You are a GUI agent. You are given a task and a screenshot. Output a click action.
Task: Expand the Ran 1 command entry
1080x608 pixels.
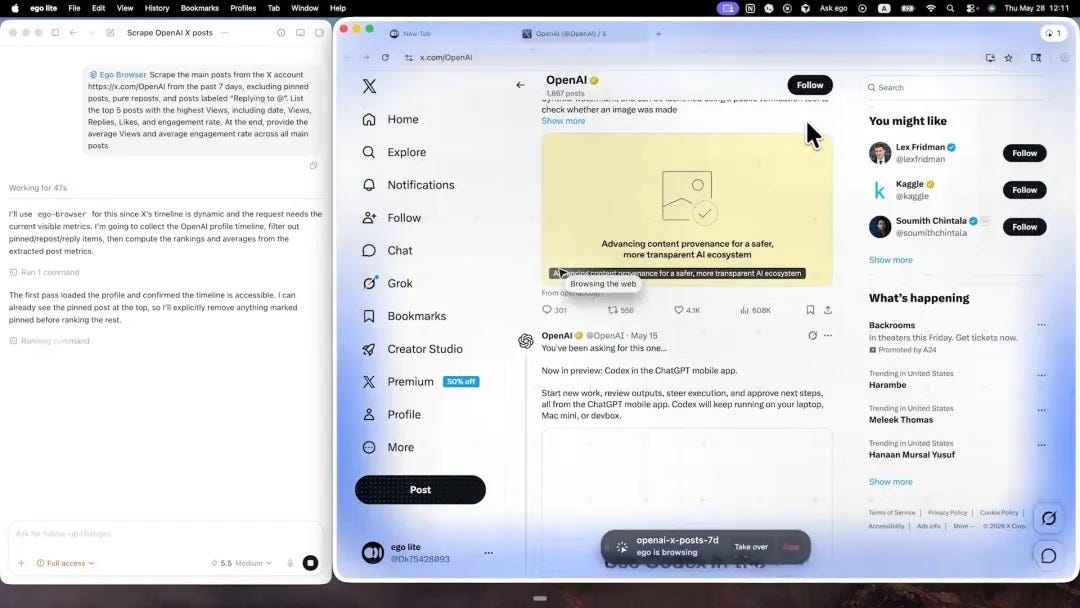[x=45, y=272]
